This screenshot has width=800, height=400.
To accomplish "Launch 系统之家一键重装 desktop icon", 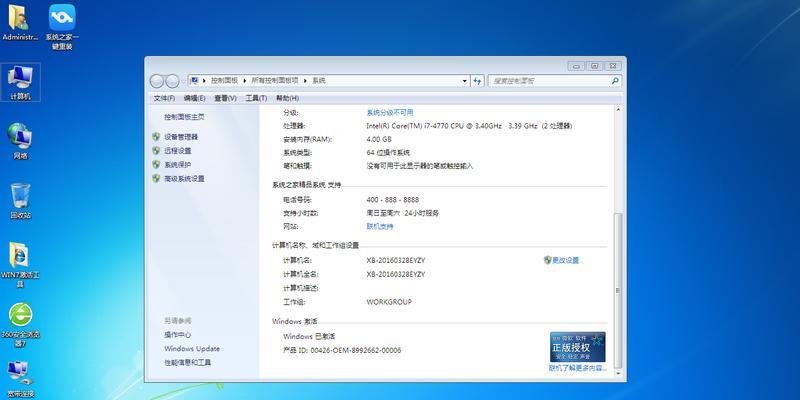I will coord(62,27).
